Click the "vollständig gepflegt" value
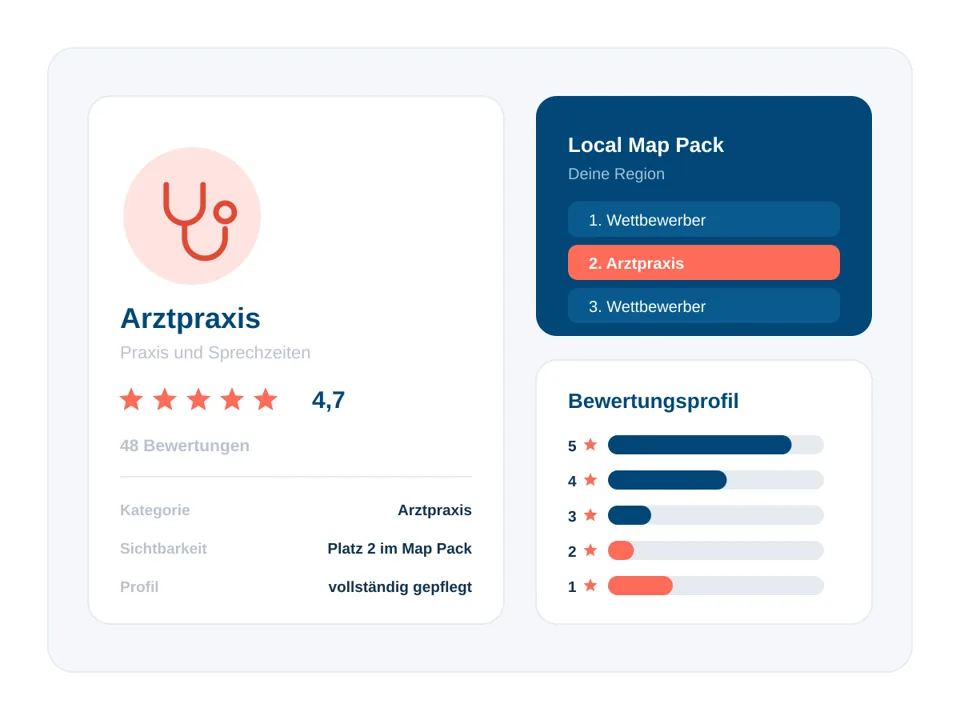Image resolution: width=960 pixels, height=720 pixels. pyautogui.click(x=400, y=587)
